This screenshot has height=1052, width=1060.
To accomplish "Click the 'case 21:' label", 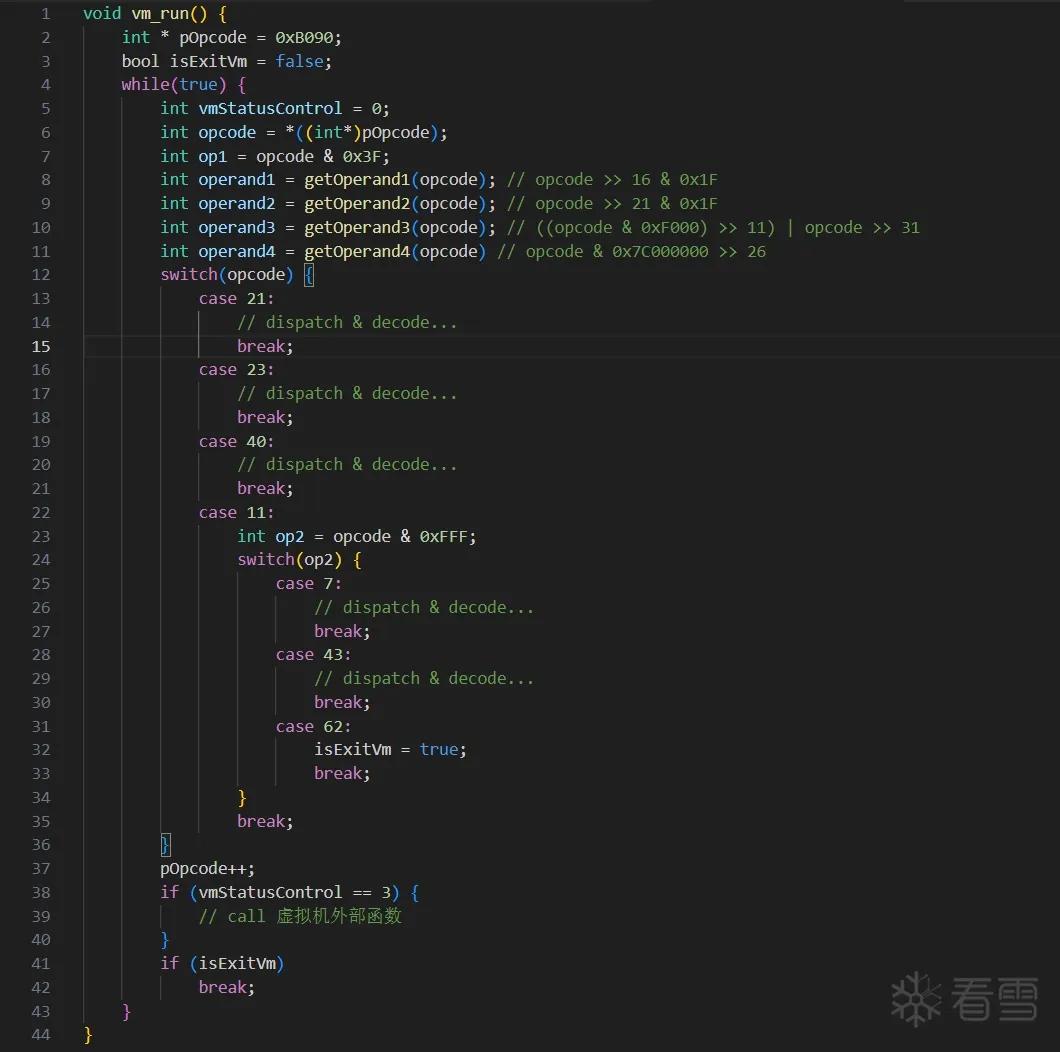I will 237,299.
